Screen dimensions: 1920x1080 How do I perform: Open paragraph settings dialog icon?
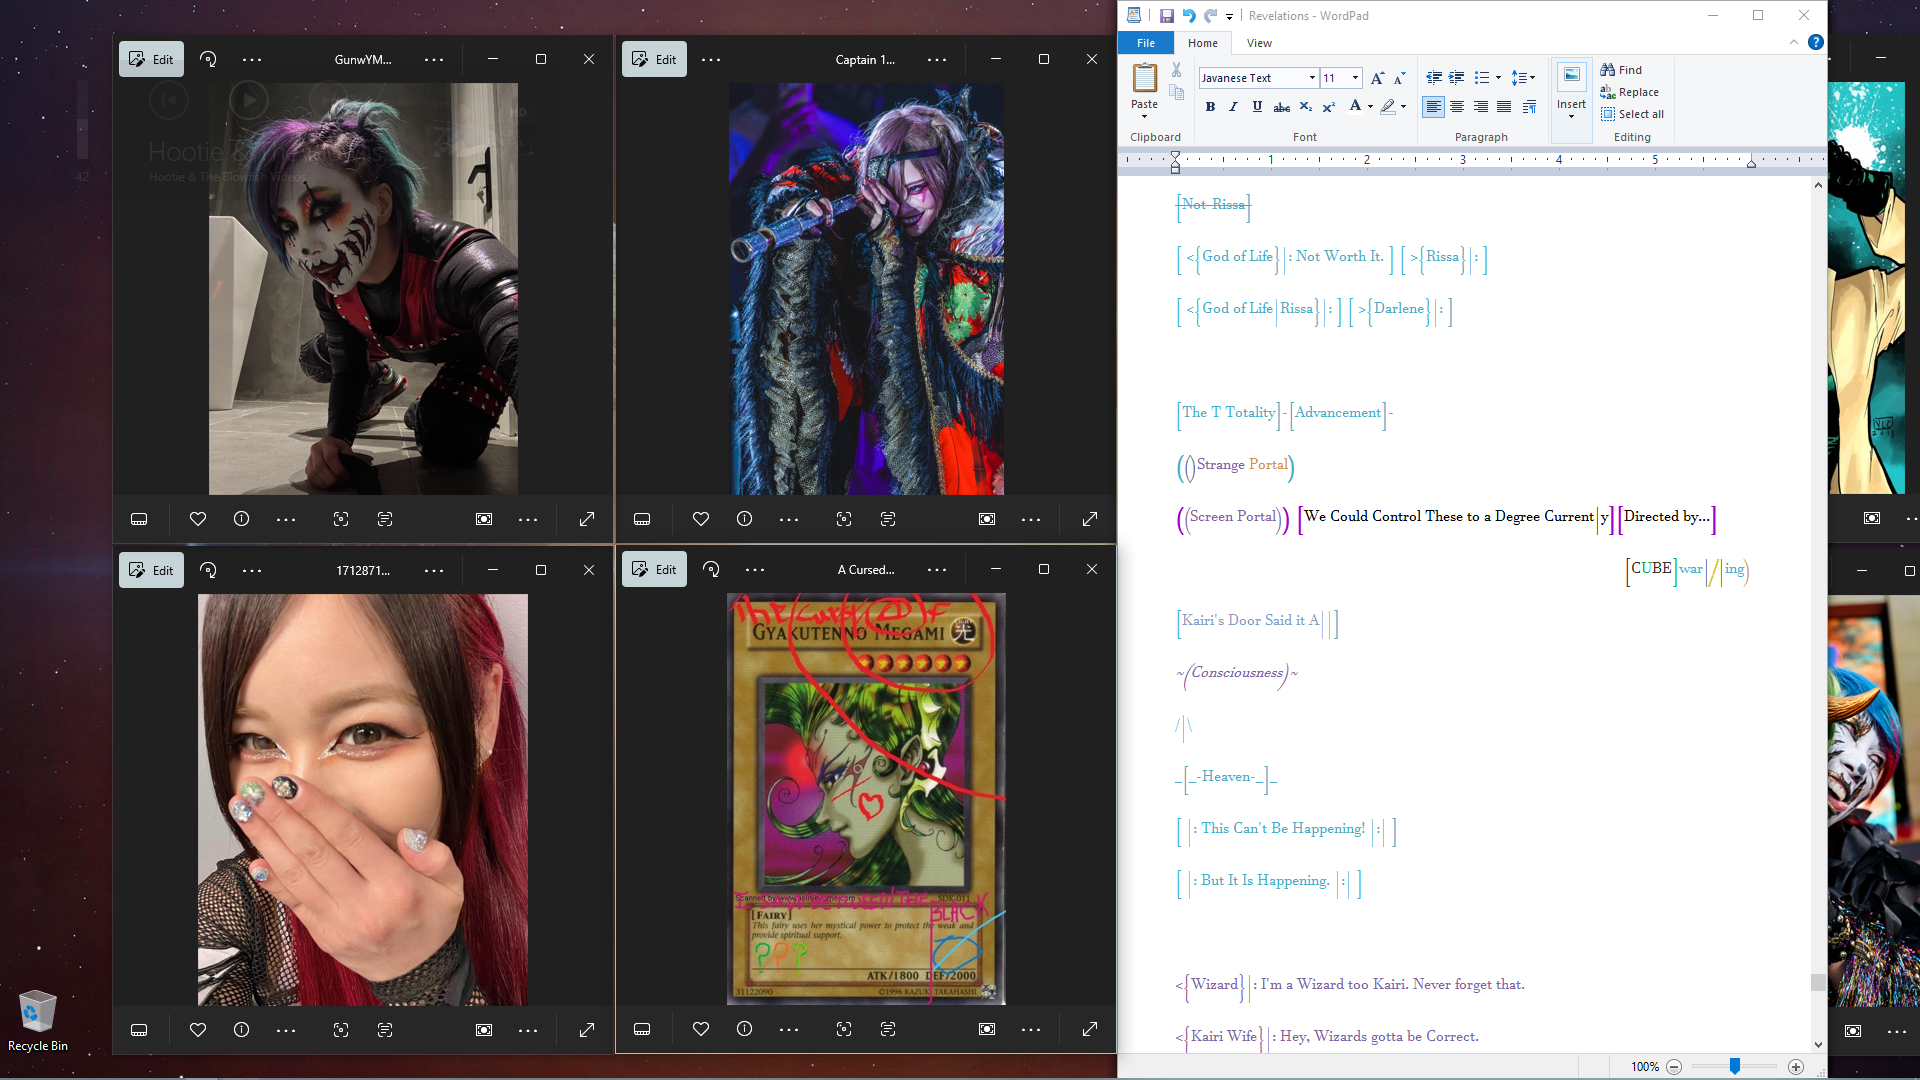[1529, 107]
